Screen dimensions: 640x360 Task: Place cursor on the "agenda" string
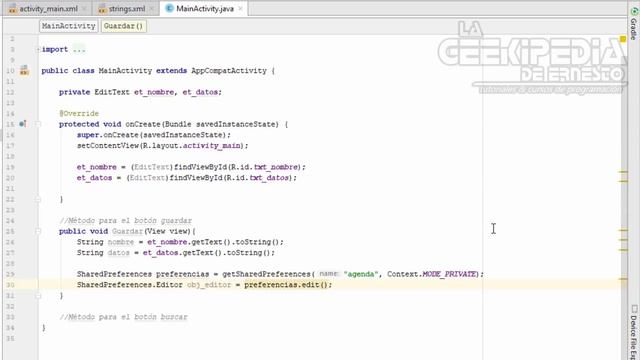[x=360, y=274]
